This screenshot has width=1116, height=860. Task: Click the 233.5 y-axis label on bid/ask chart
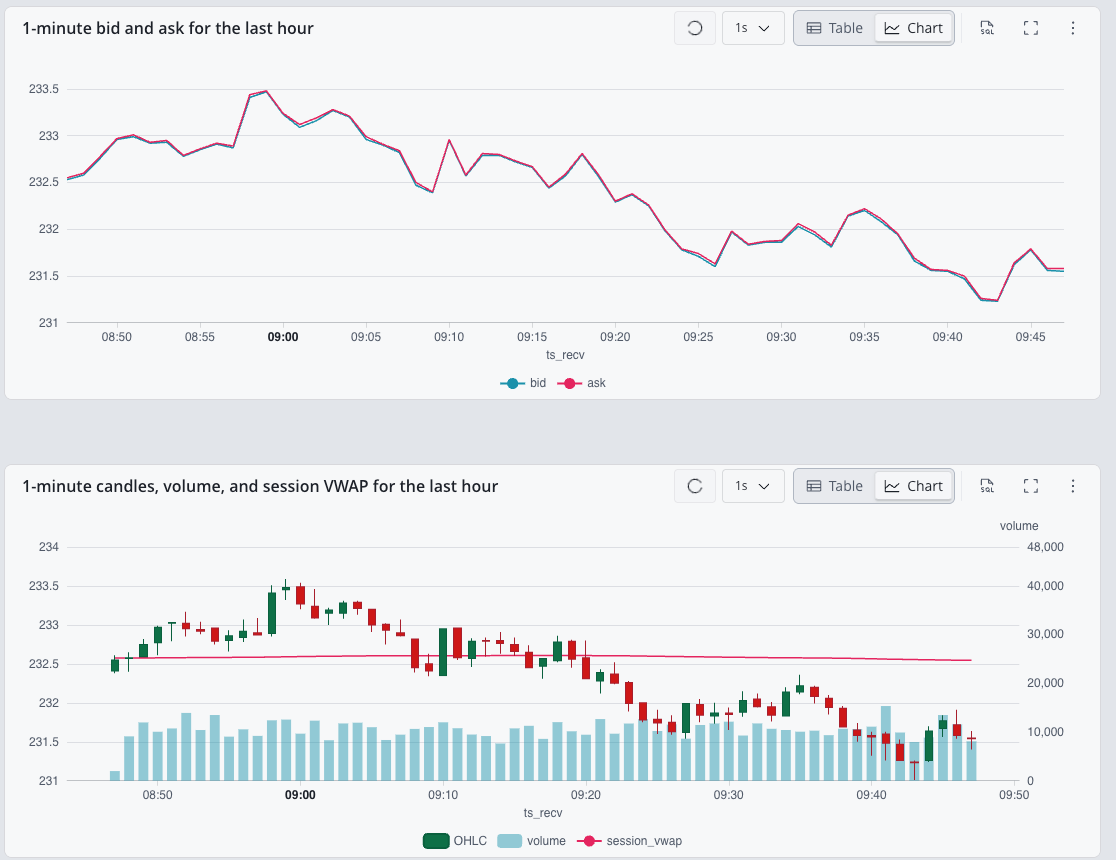(44, 89)
